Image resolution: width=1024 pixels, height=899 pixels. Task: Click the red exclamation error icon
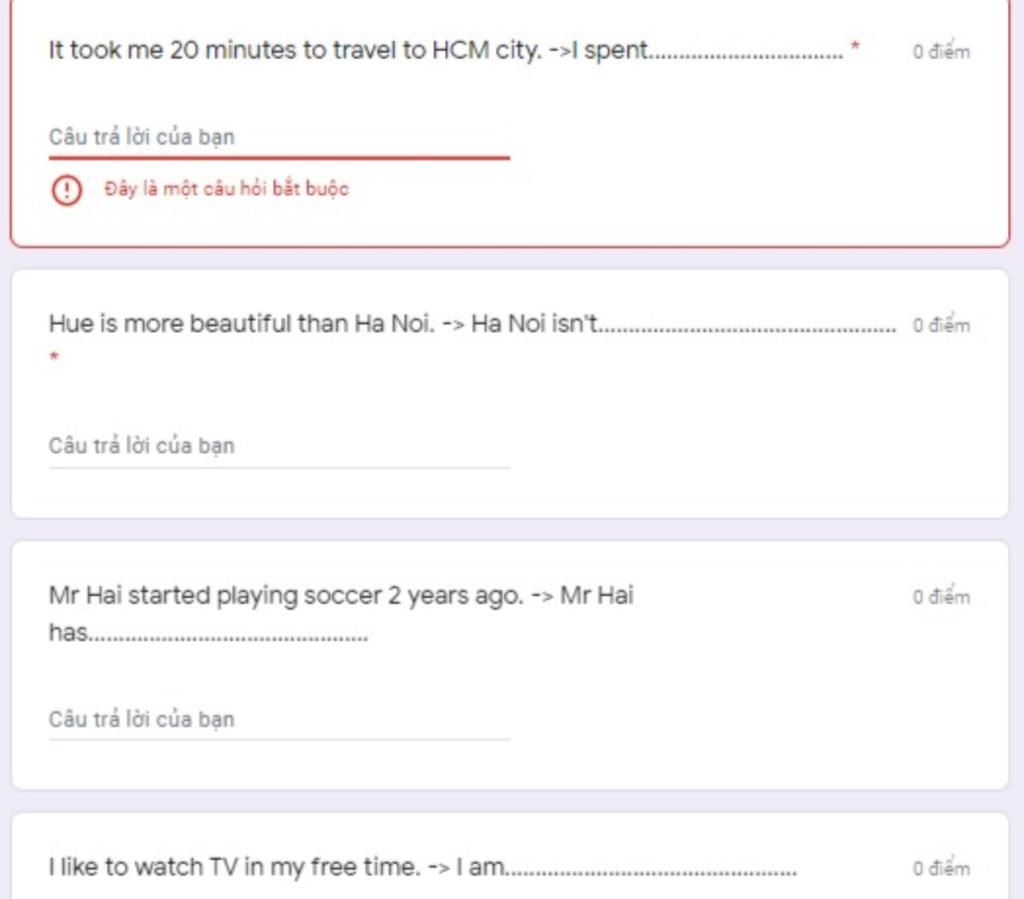tap(67, 190)
